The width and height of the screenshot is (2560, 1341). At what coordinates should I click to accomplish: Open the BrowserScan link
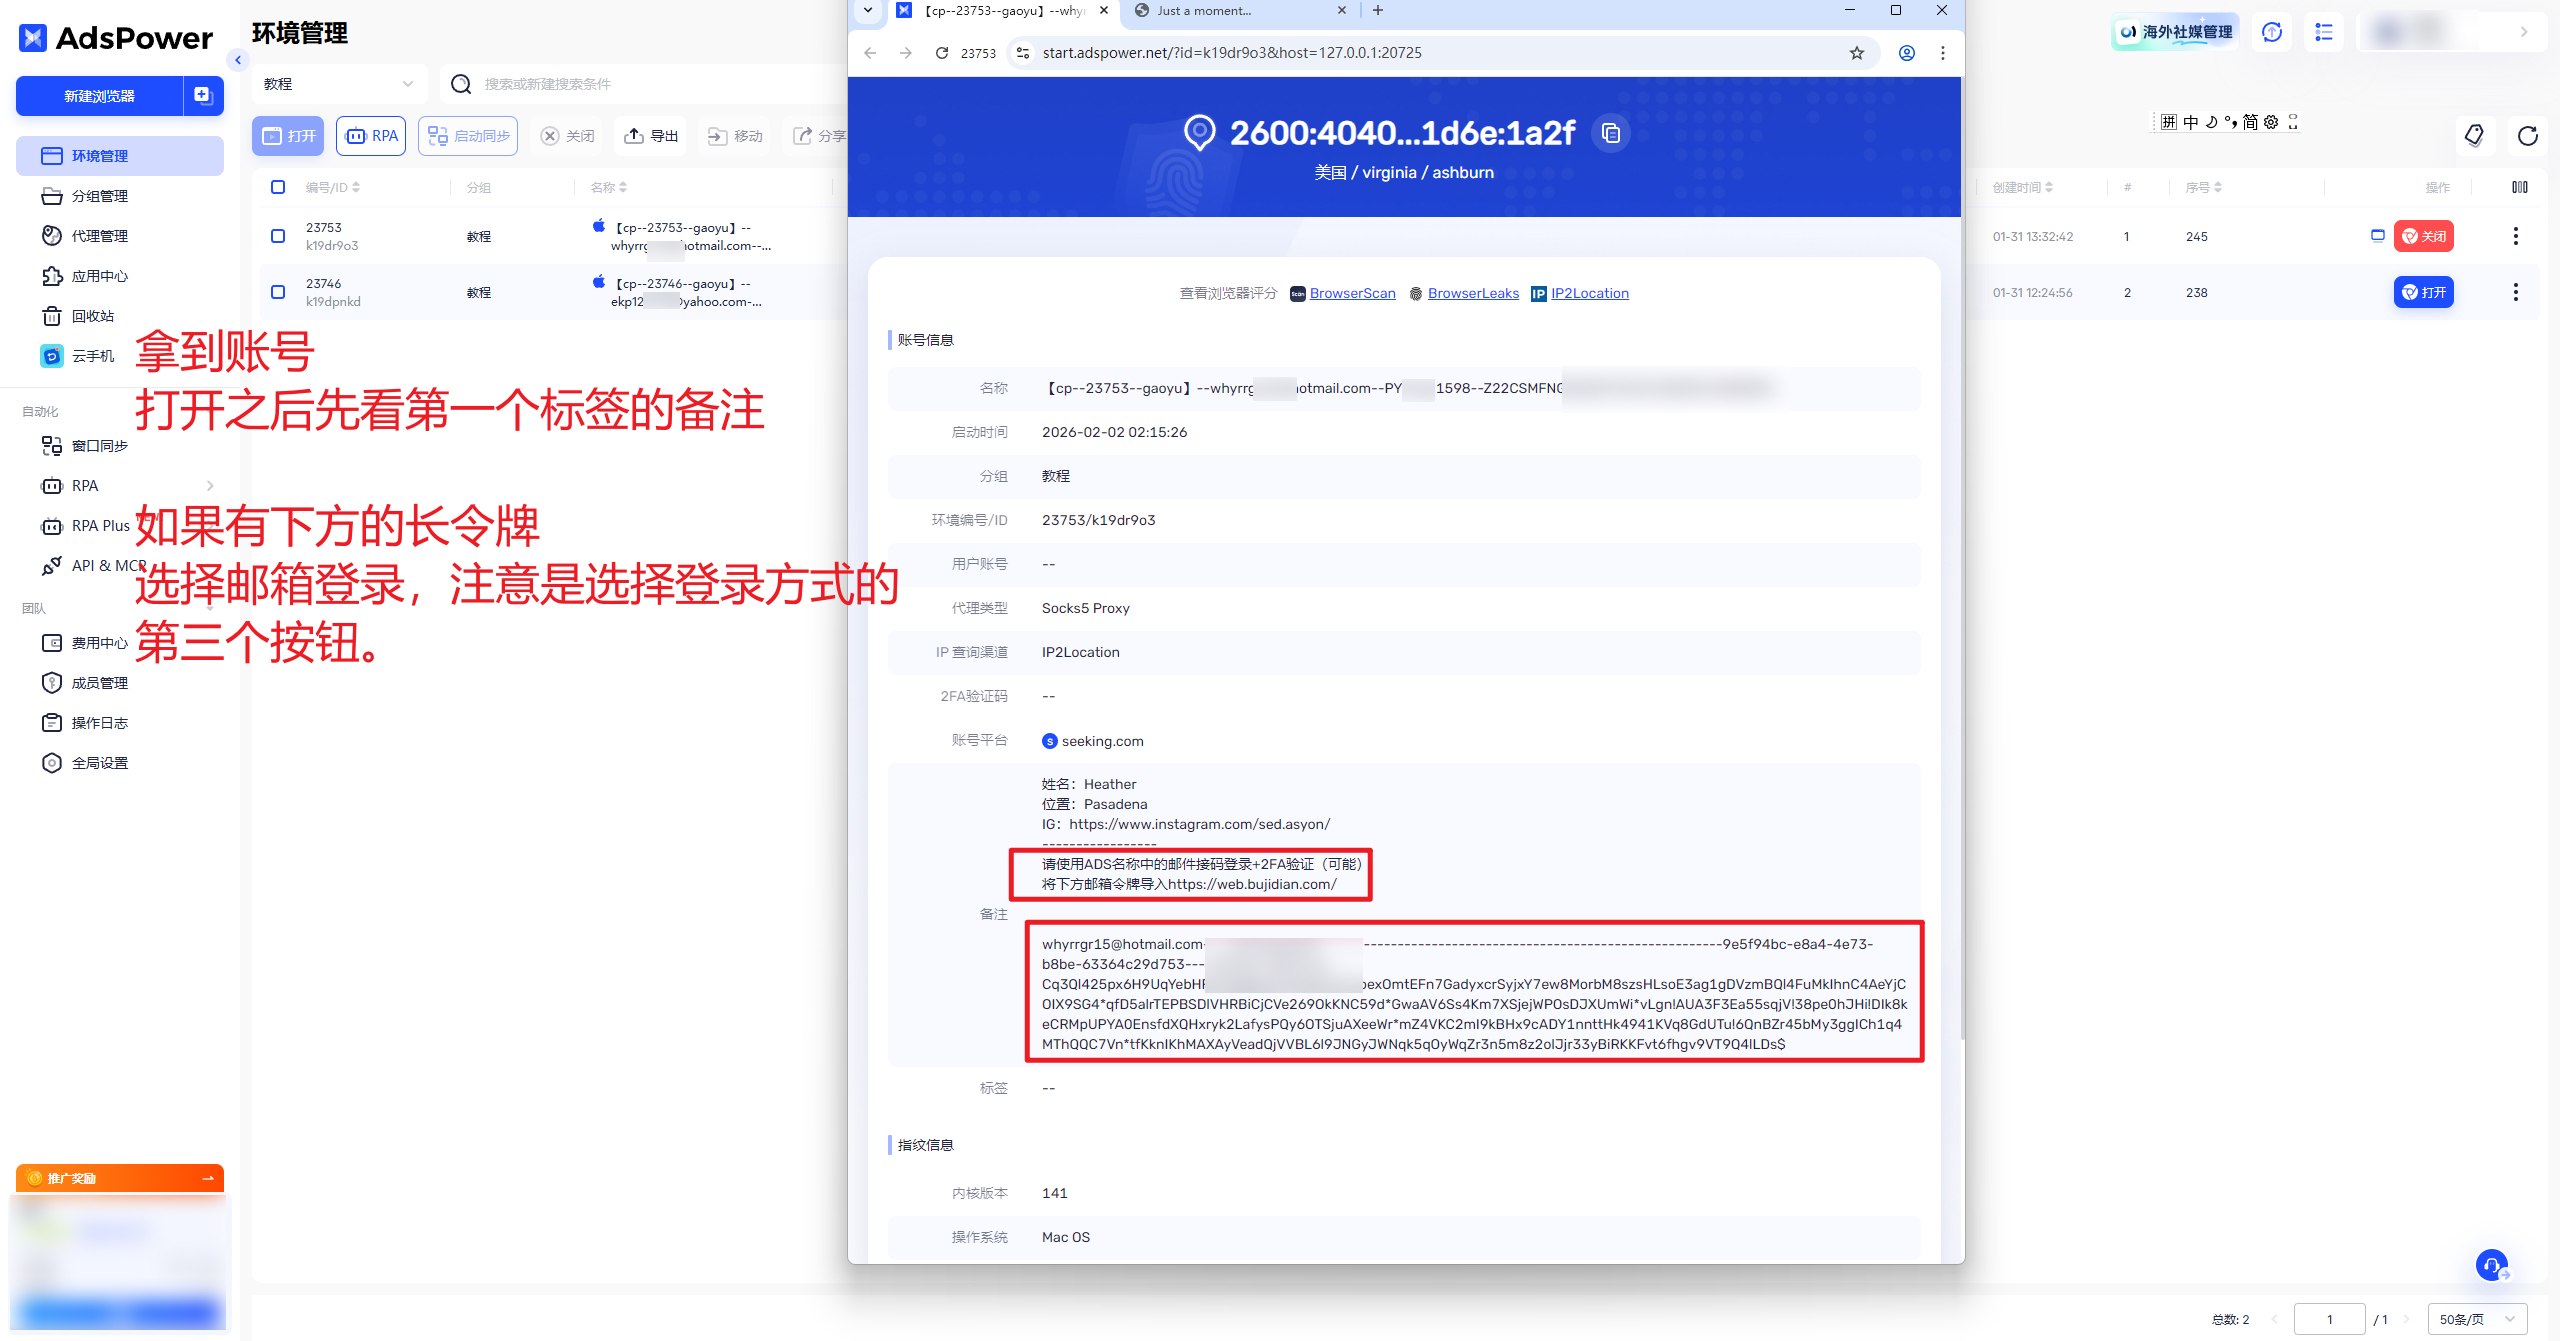click(x=1352, y=293)
